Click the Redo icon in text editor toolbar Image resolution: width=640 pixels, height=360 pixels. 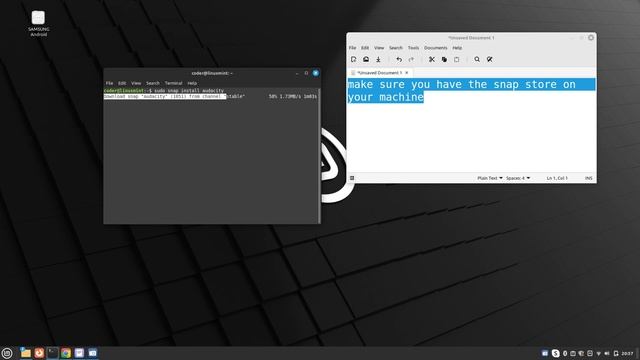[411, 60]
